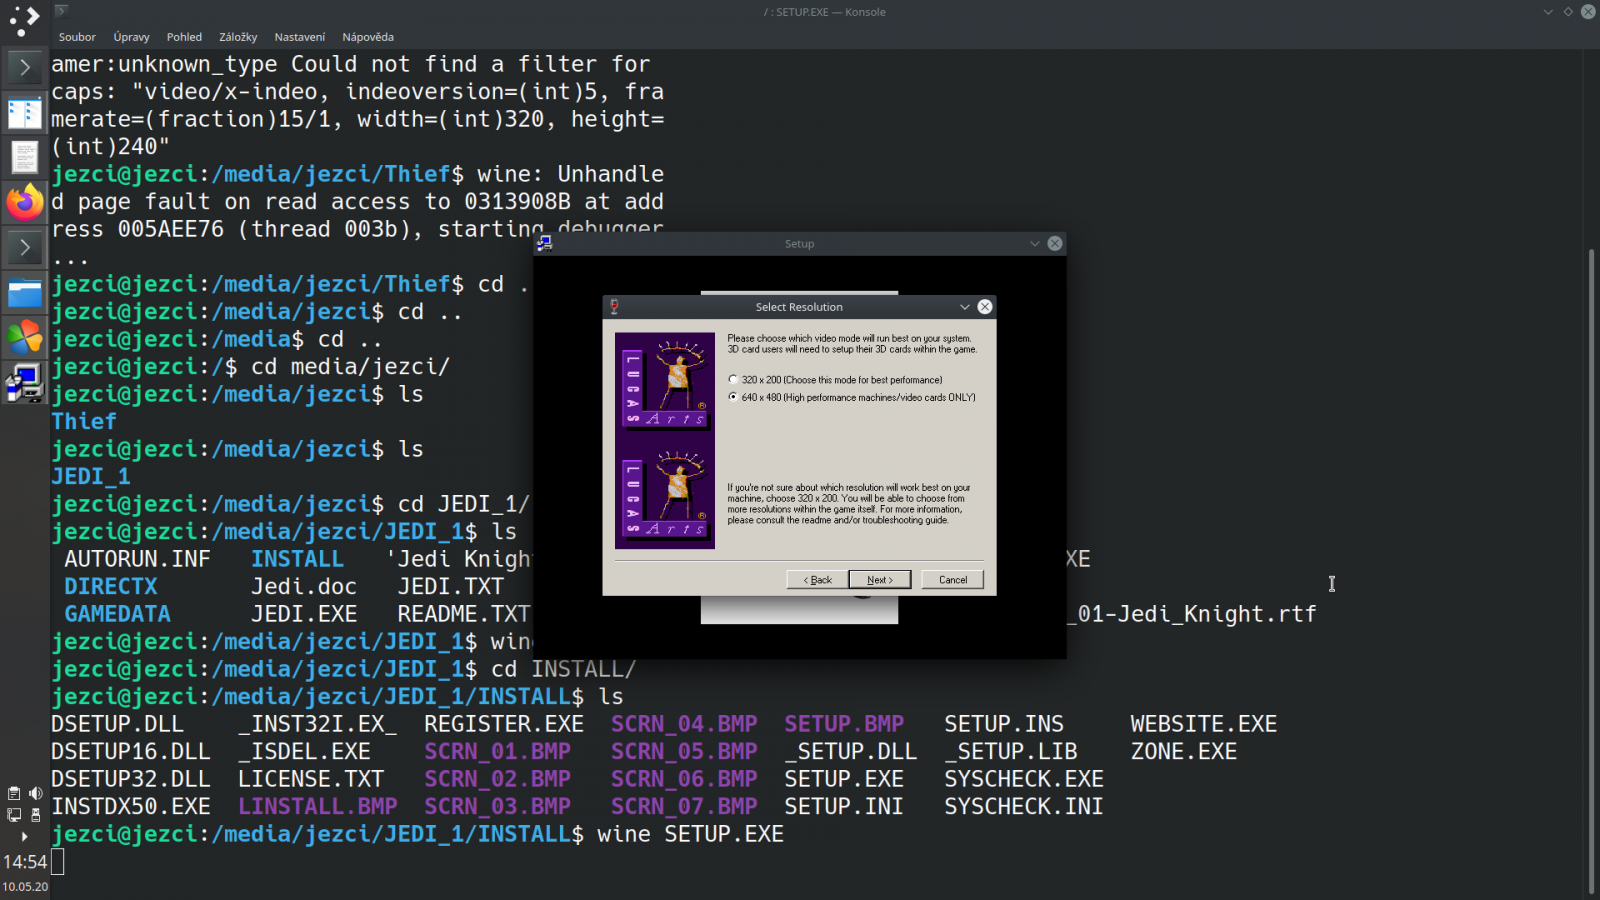Open the KDE application launcher
1600x900 pixels.
pos(24,19)
